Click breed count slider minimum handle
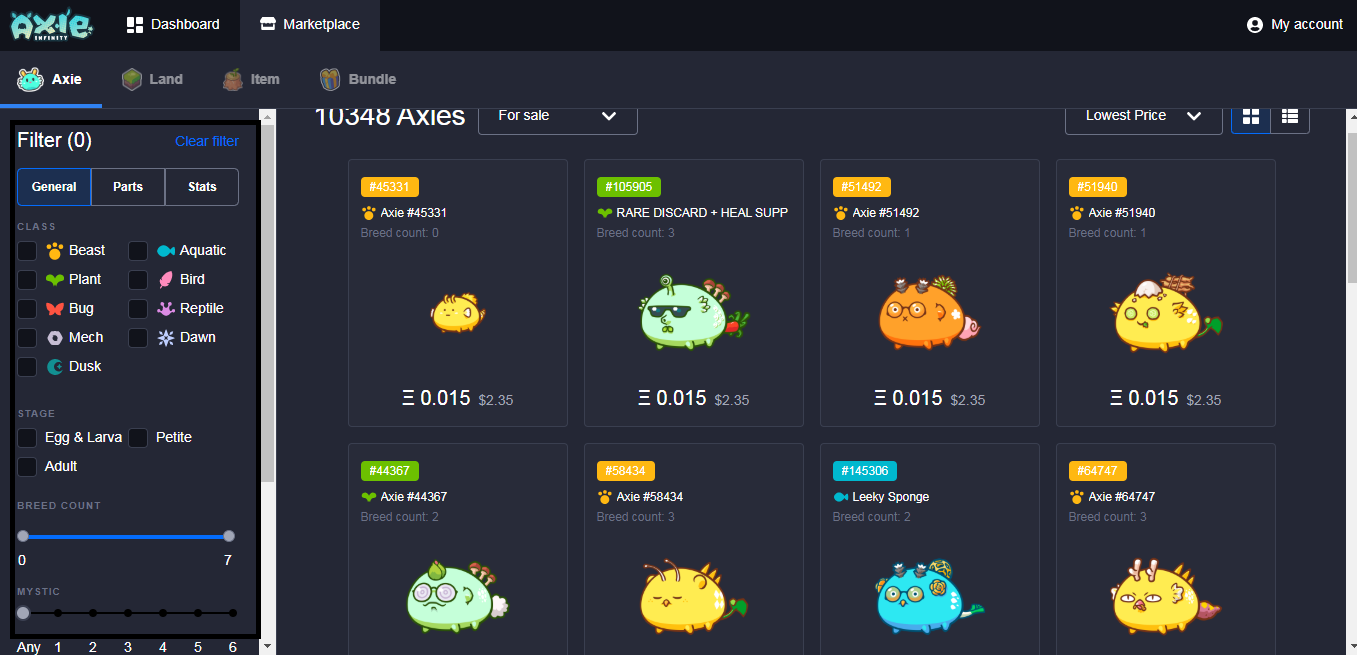This screenshot has height=655, width=1357. [23, 536]
